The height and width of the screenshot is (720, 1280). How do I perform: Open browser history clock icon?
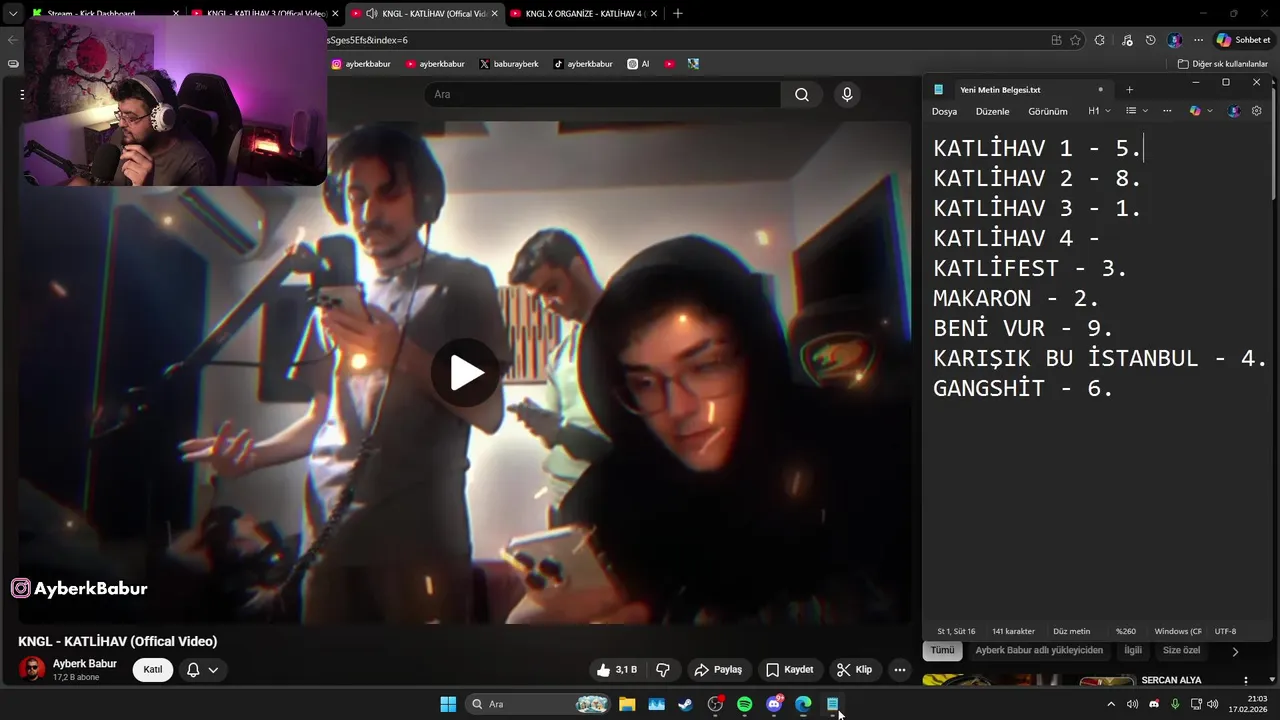click(1150, 40)
